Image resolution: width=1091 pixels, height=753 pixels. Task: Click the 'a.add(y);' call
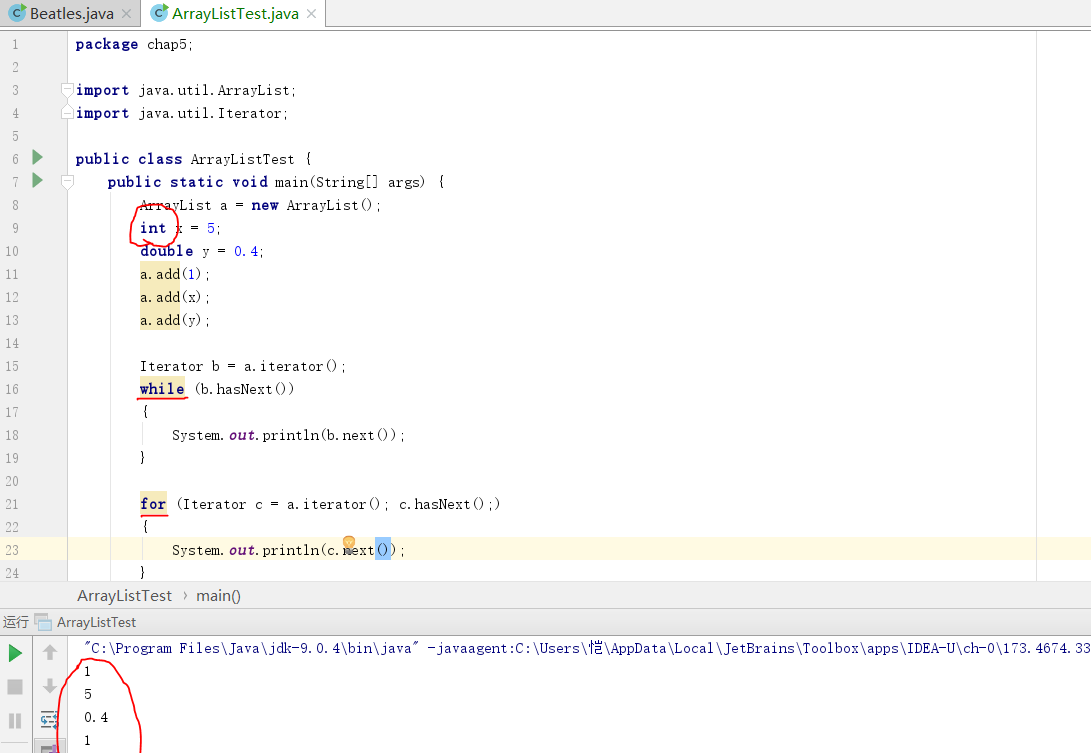(175, 320)
